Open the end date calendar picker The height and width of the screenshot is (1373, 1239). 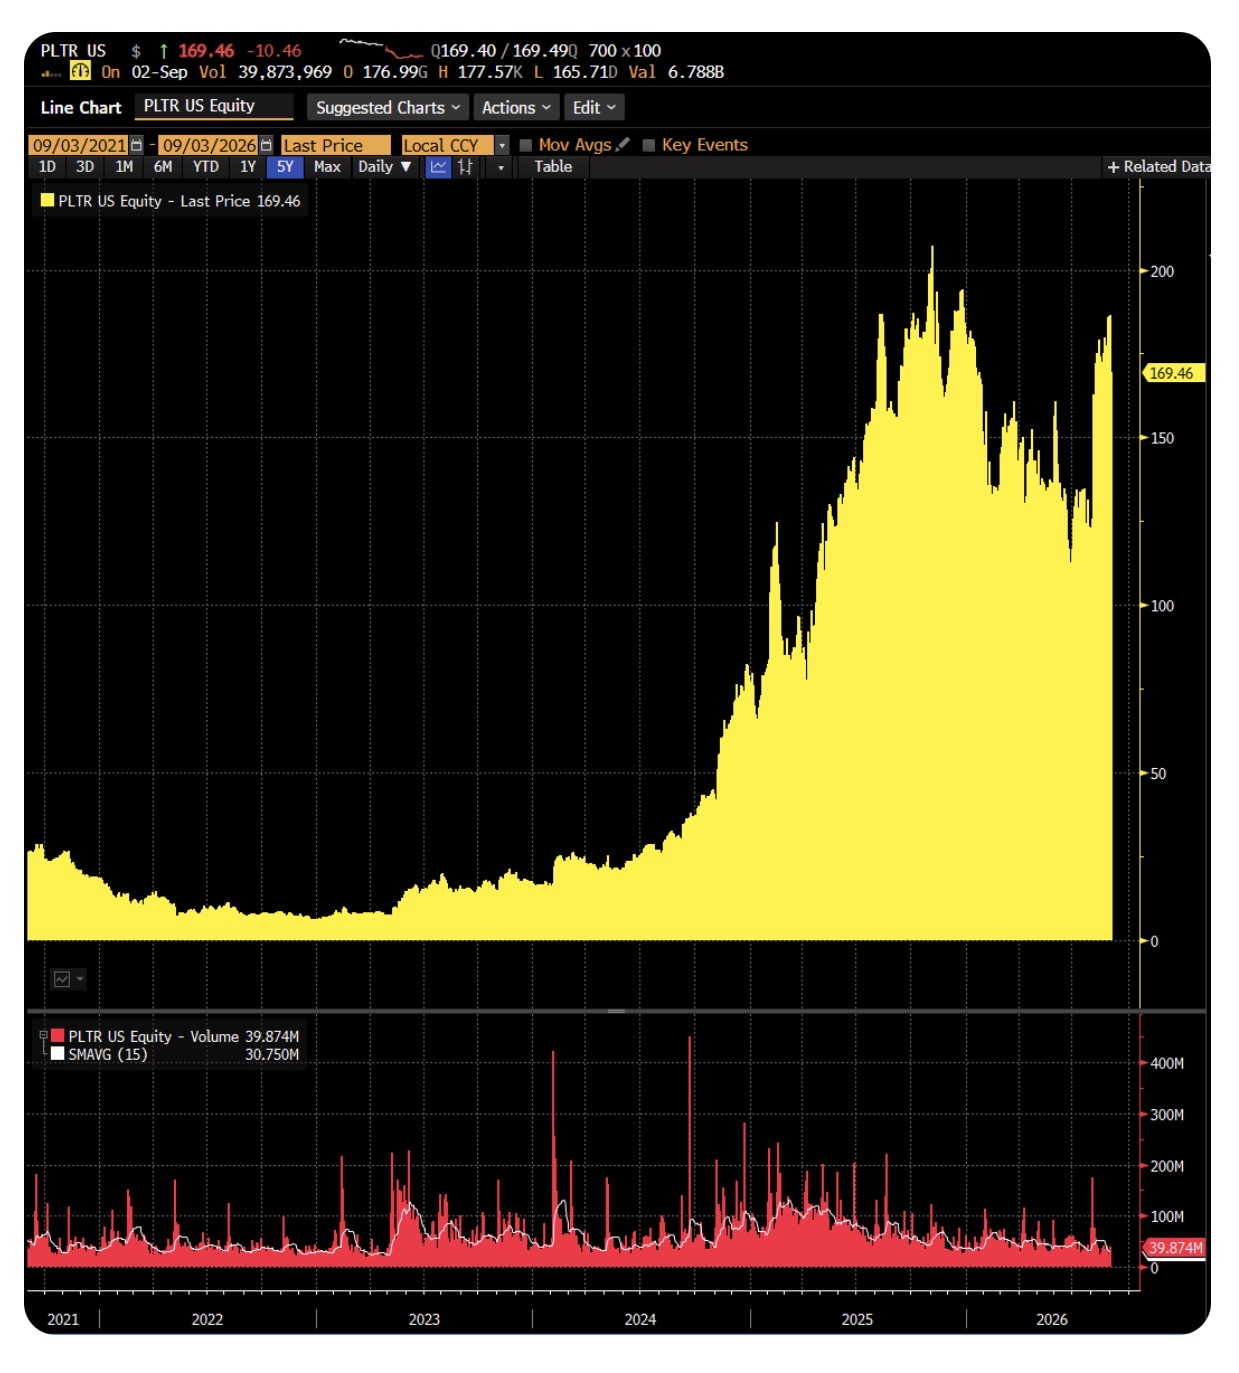pyautogui.click(x=266, y=145)
